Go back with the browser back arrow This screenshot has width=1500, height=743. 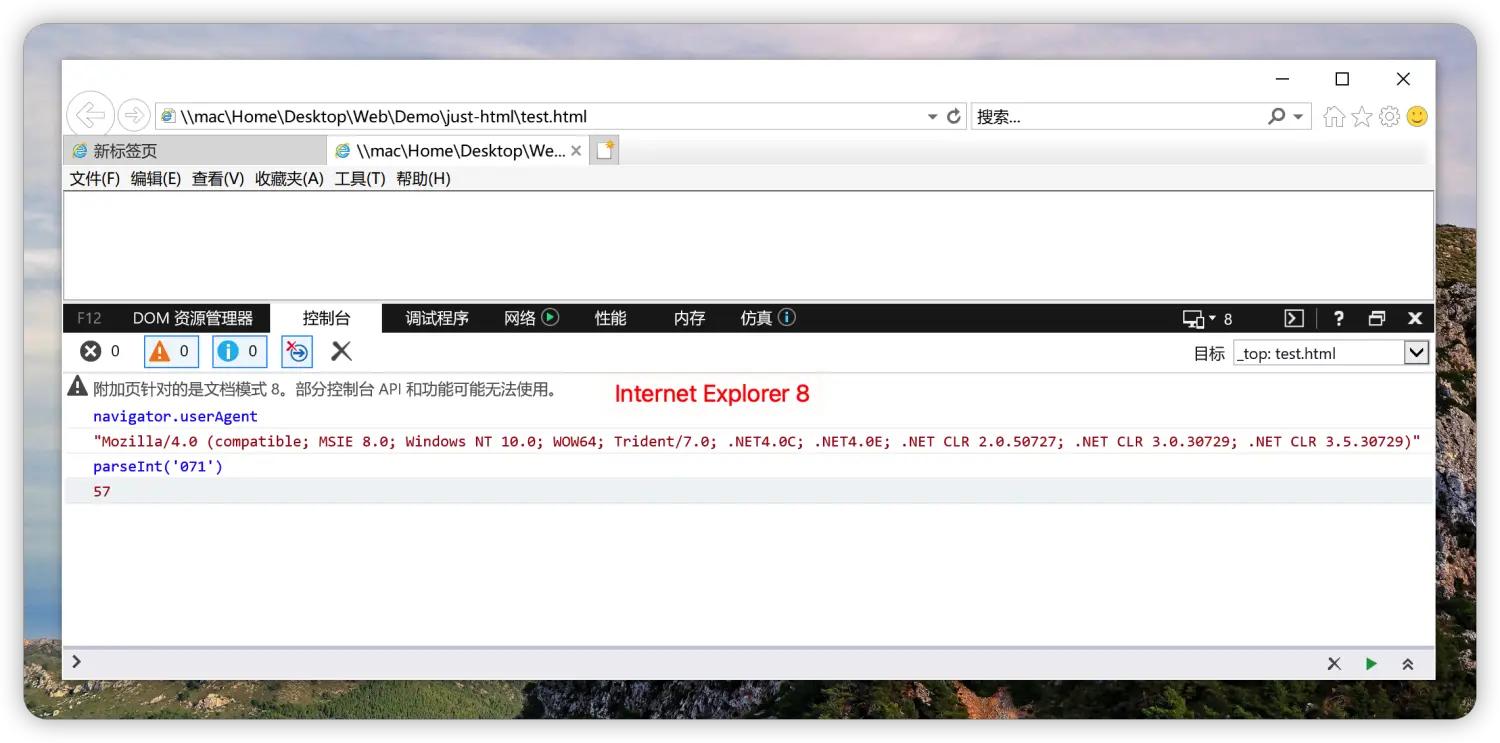pyautogui.click(x=90, y=115)
